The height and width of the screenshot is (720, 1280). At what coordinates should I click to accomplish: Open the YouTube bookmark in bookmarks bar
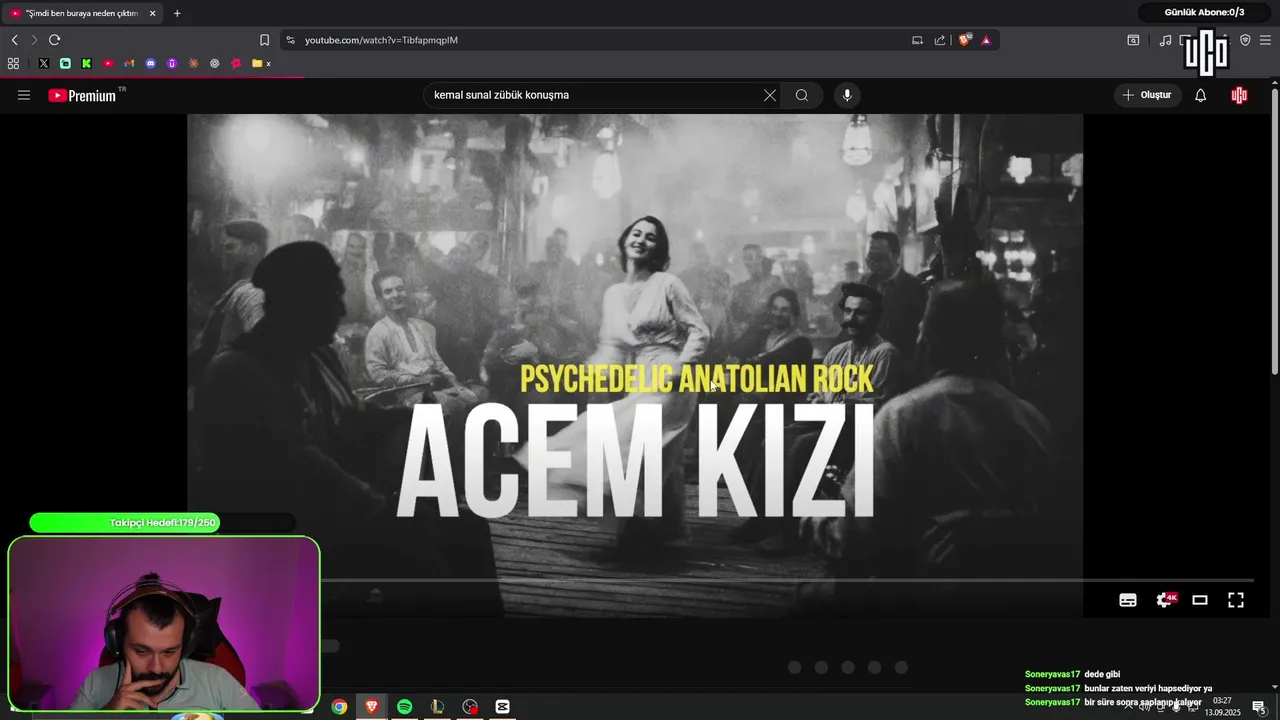coord(108,63)
